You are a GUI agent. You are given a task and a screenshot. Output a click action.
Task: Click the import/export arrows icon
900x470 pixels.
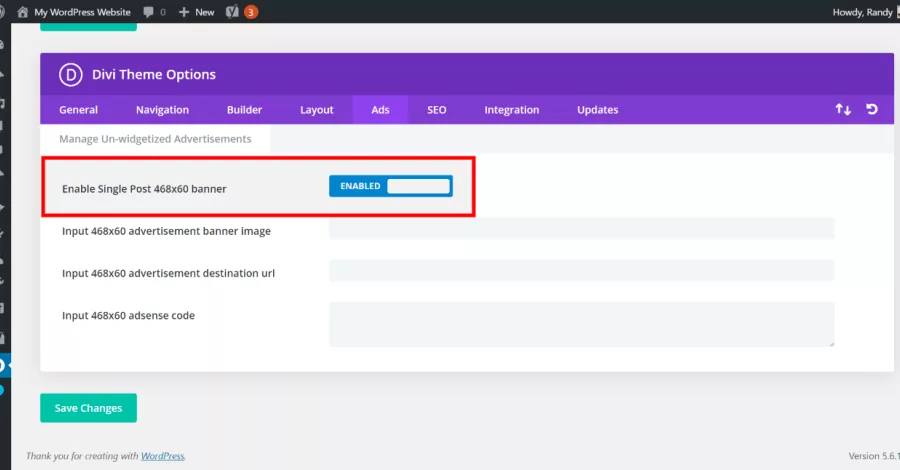coord(843,109)
